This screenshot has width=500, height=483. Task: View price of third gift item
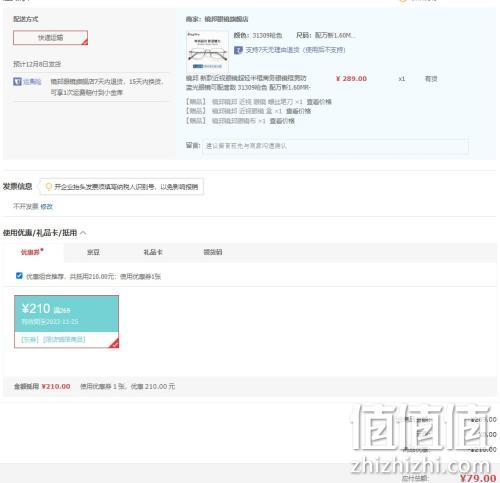tap(282, 121)
